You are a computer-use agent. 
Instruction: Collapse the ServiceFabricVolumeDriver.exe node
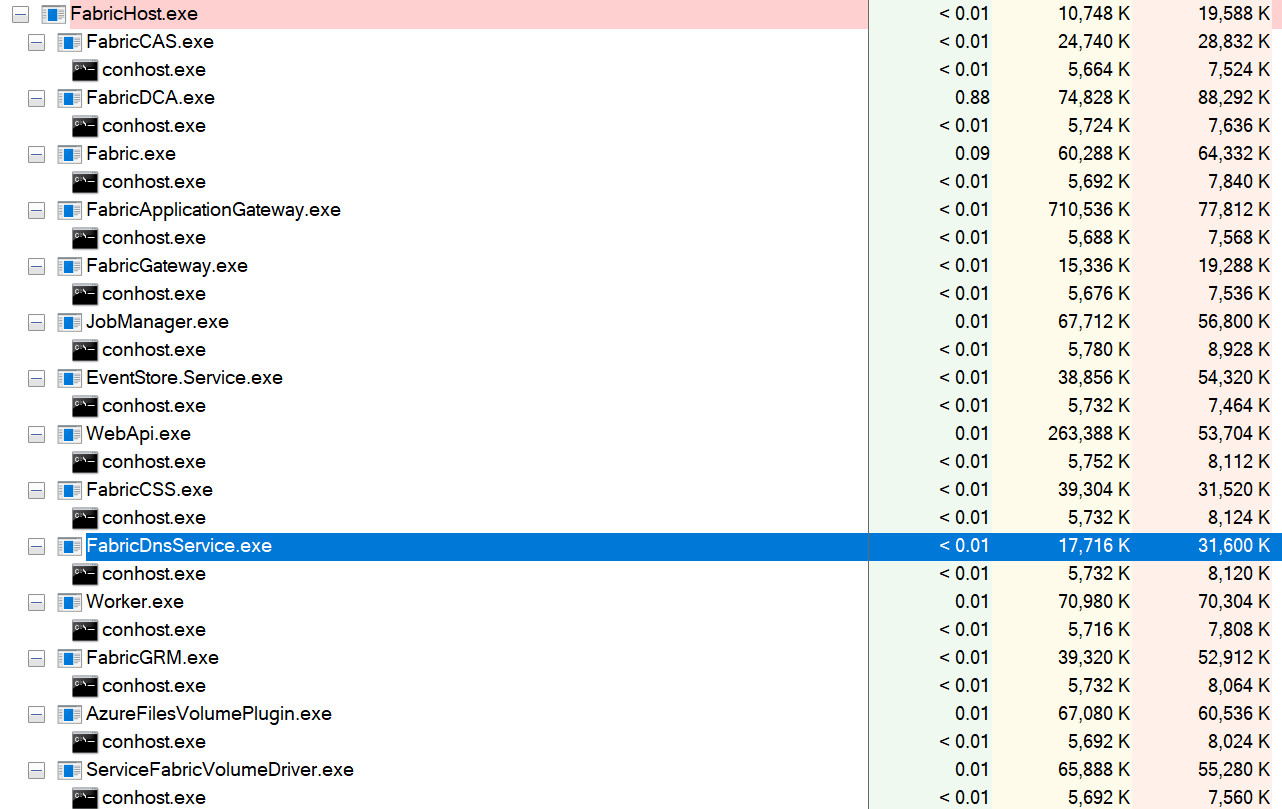pyautogui.click(x=36, y=770)
